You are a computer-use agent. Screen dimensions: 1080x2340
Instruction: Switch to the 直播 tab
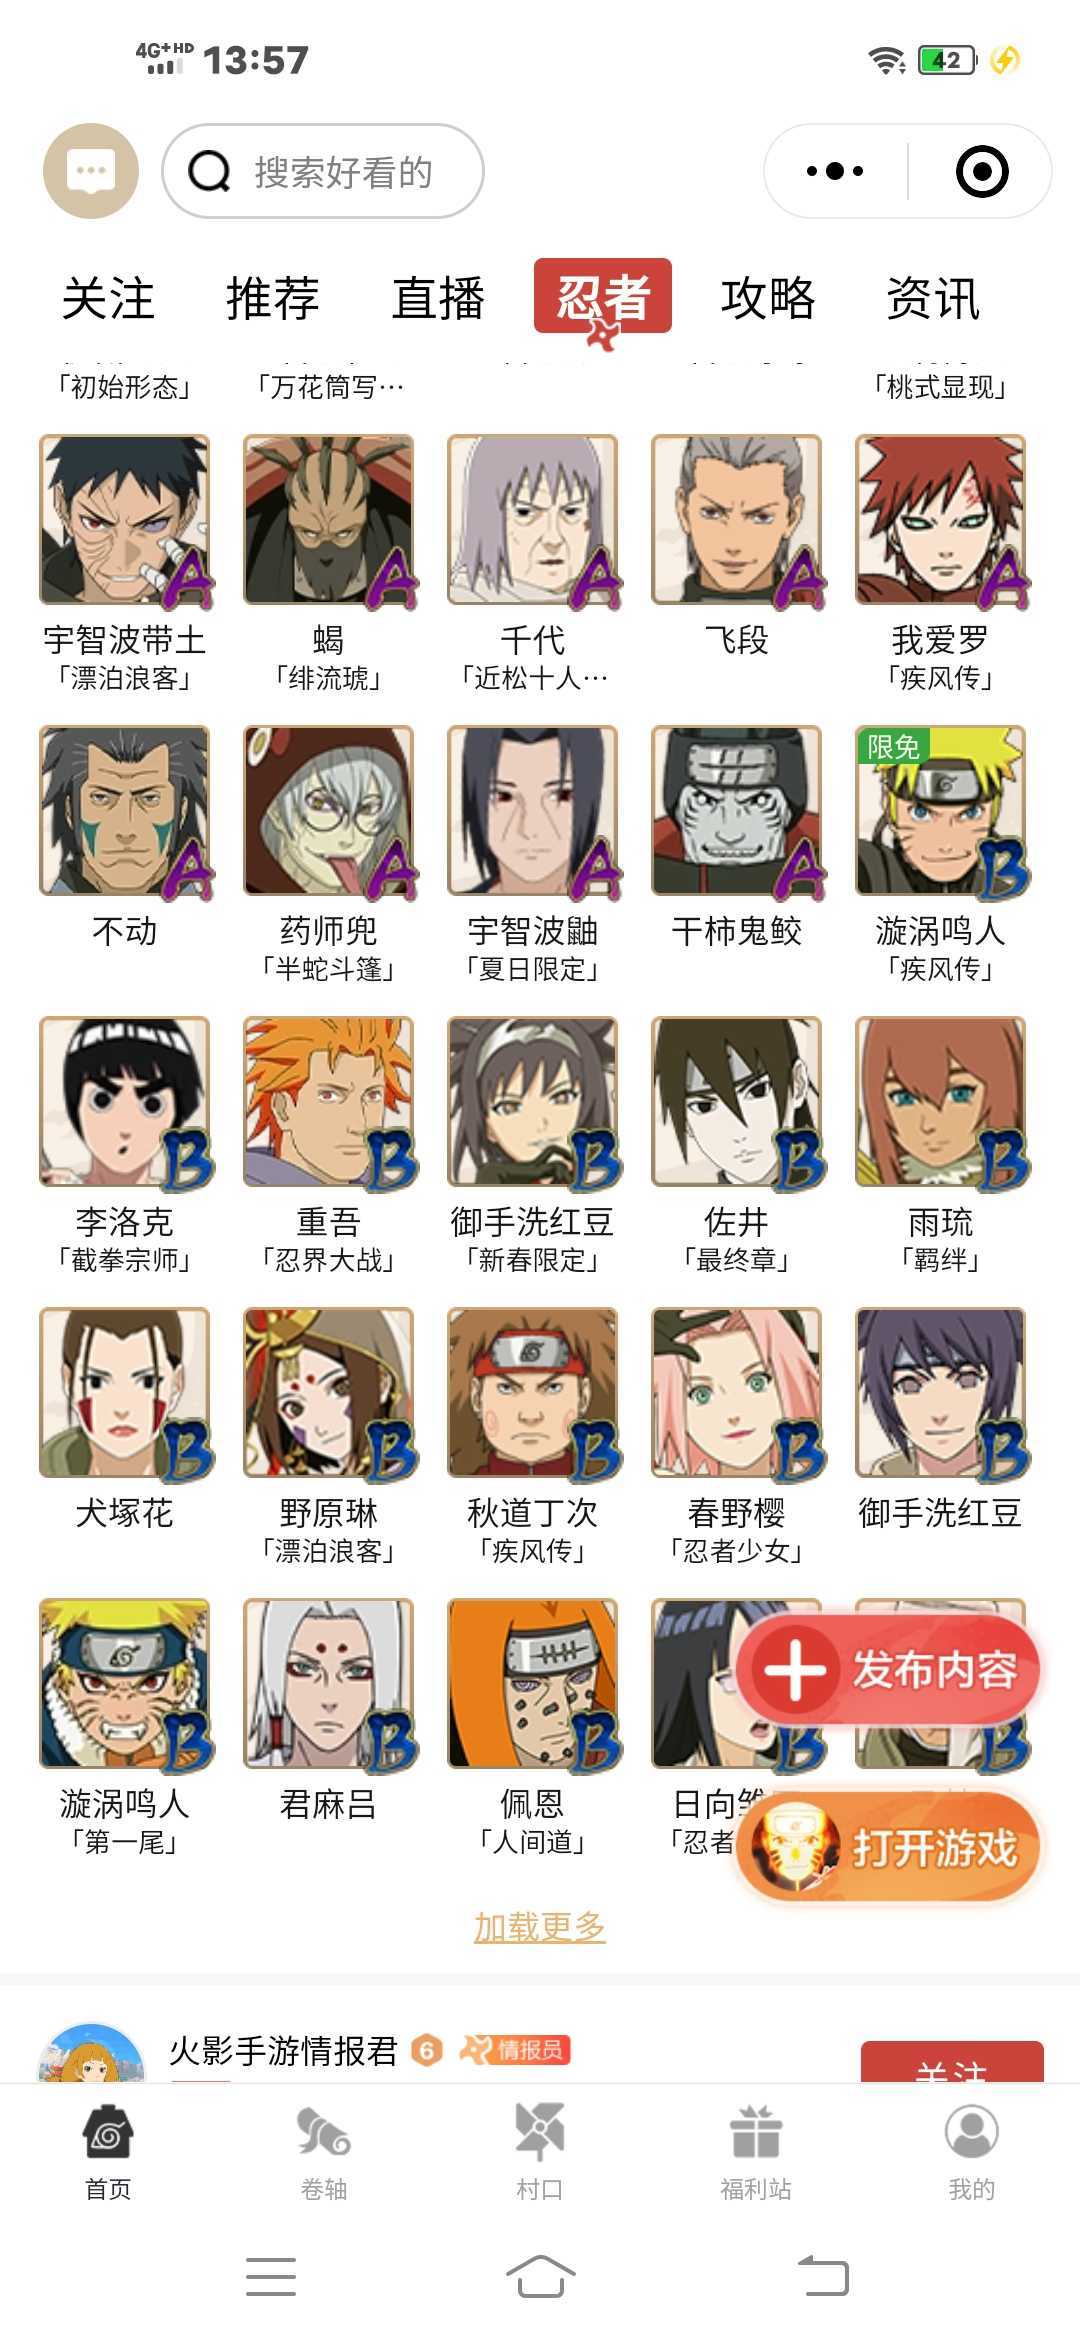pyautogui.click(x=438, y=298)
